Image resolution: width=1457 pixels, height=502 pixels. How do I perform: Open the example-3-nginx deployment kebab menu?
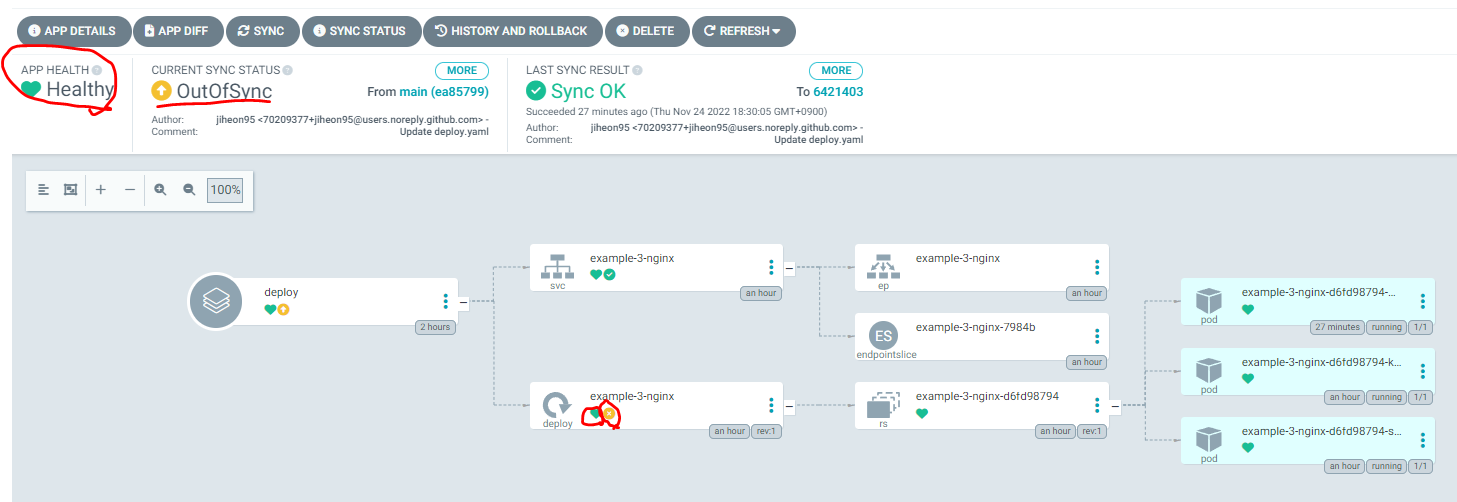(771, 405)
